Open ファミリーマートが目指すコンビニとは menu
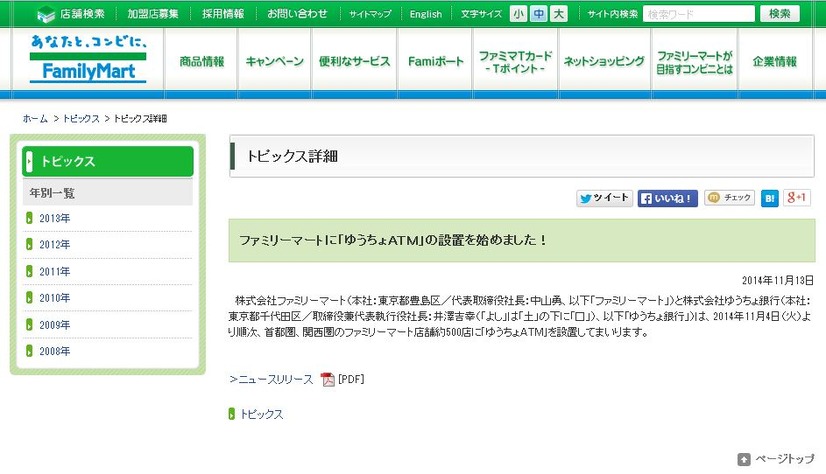This screenshot has width=826, height=474. (x=694, y=62)
